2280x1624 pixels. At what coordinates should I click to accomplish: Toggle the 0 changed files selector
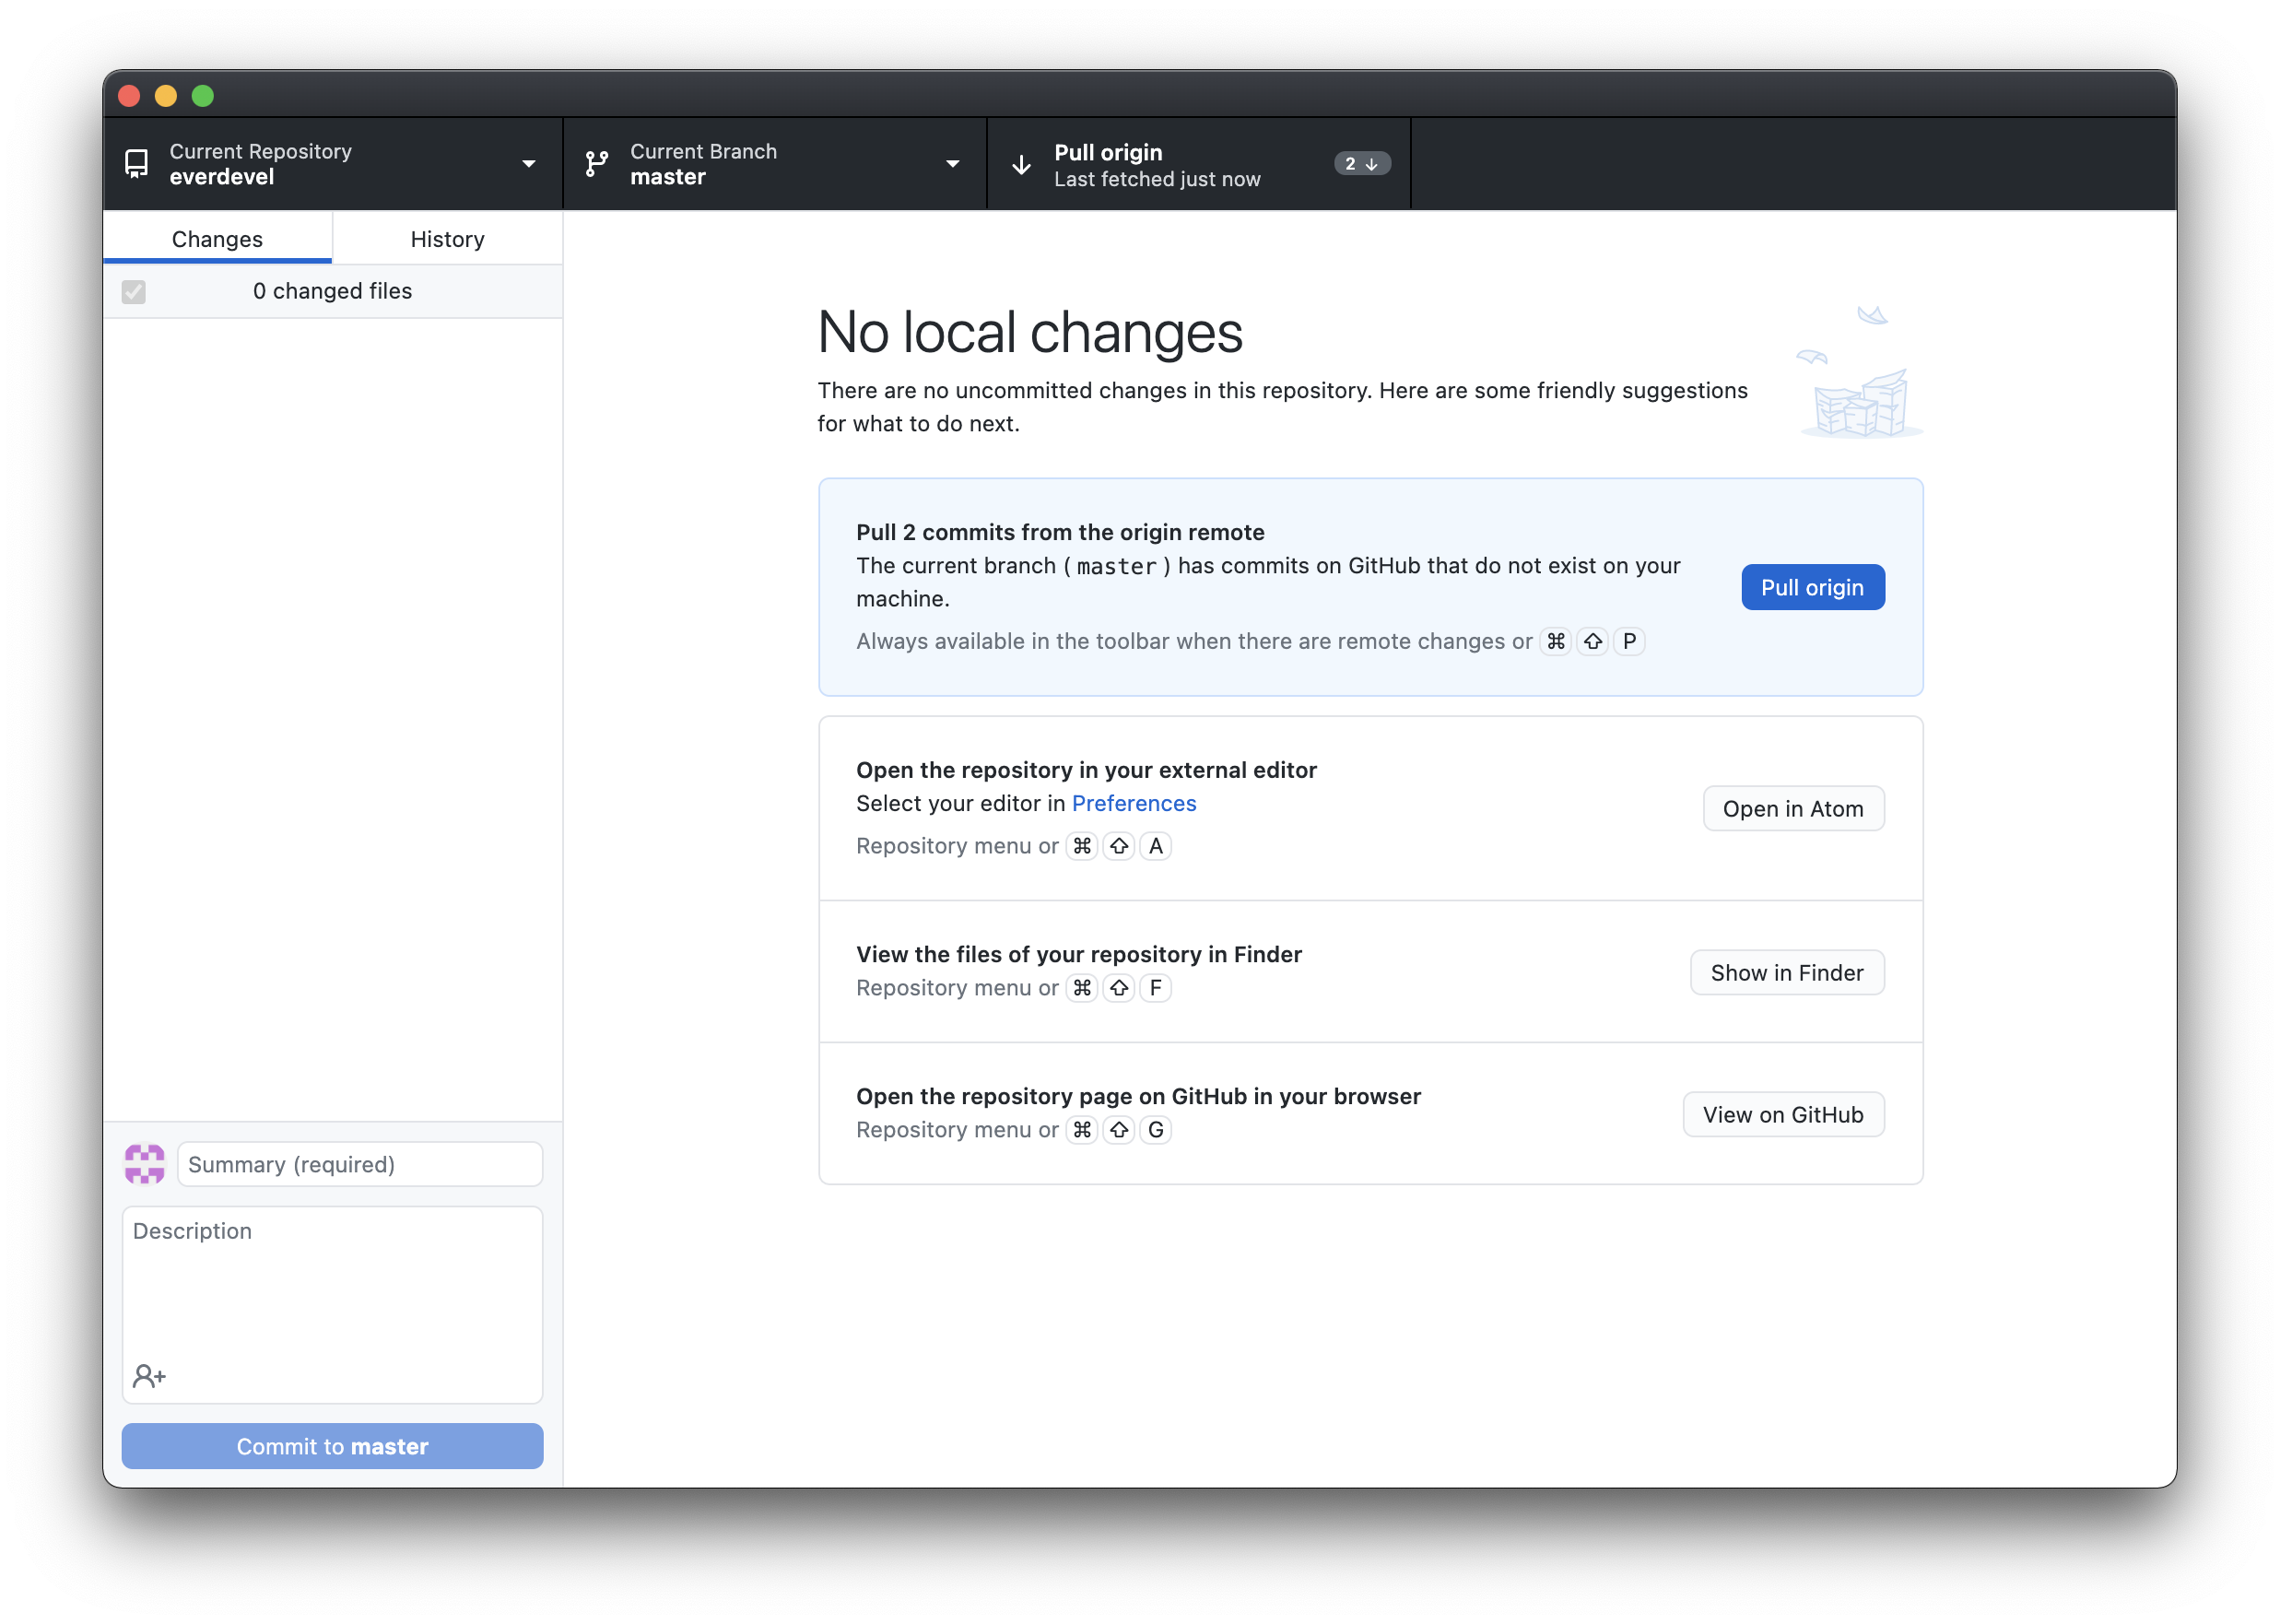[135, 290]
